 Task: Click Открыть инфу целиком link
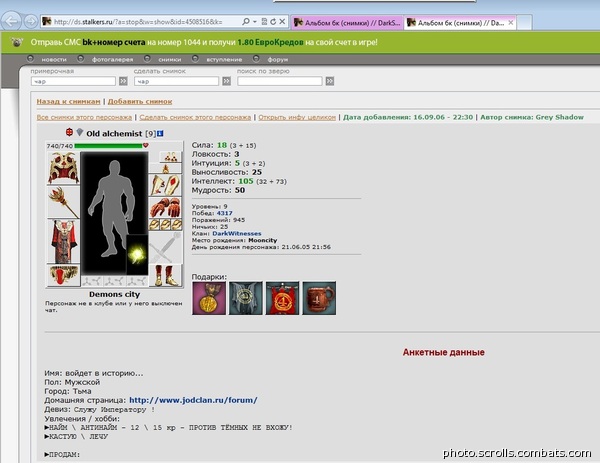pyautogui.click(x=297, y=117)
